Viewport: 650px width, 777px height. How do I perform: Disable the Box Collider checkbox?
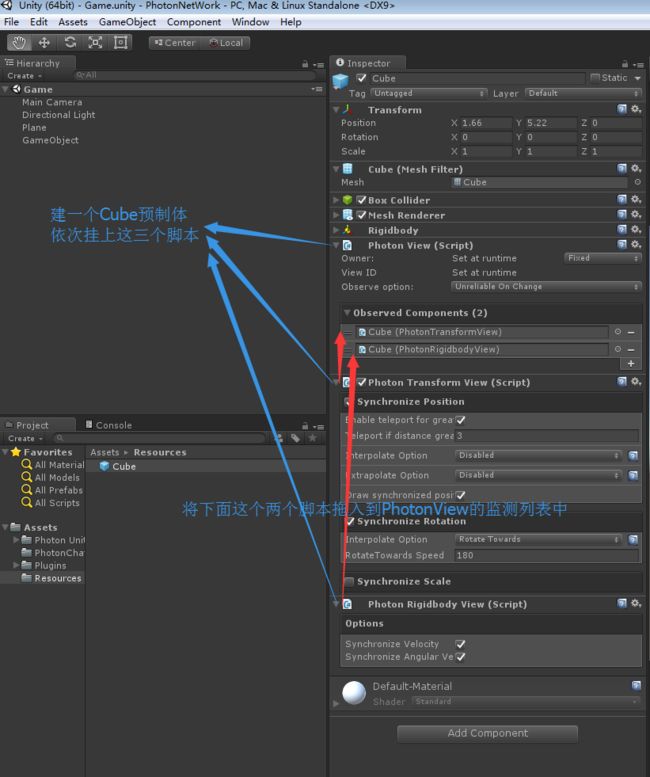[x=362, y=200]
